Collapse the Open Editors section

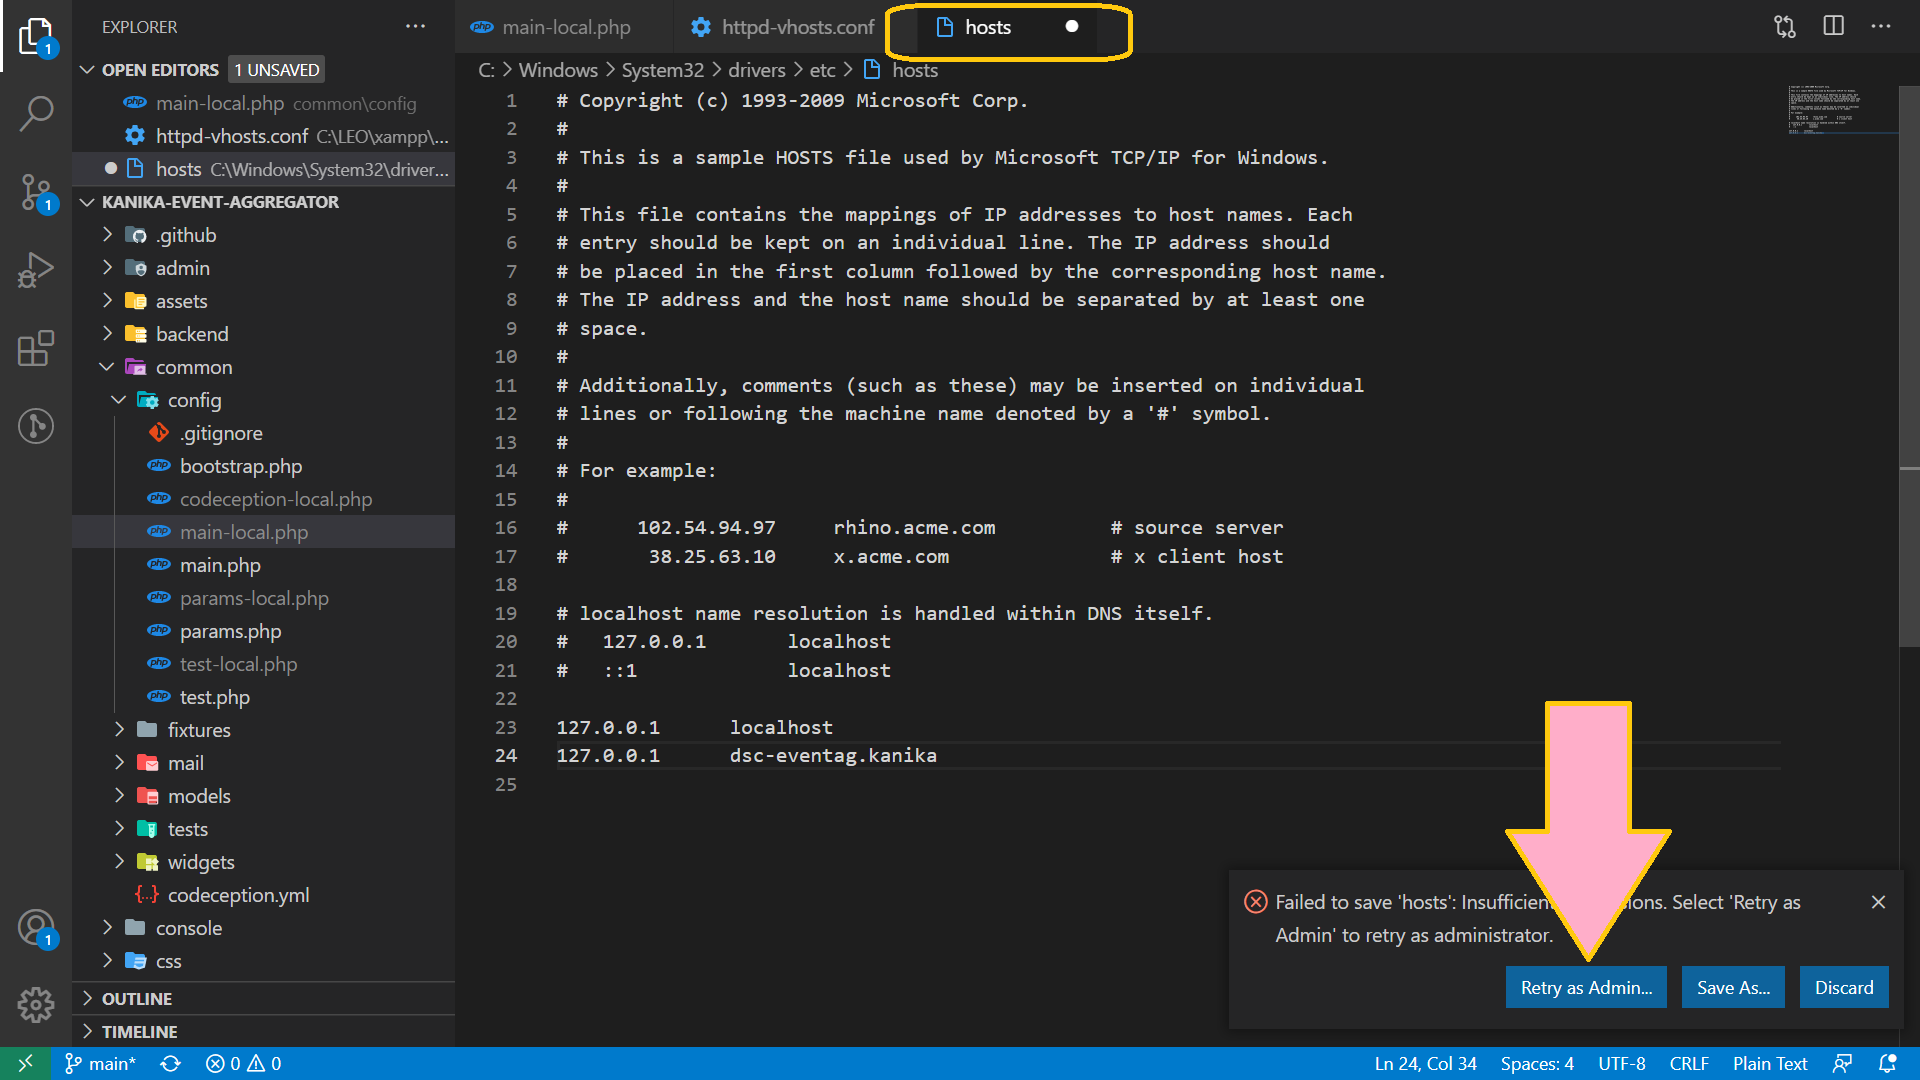pos(87,70)
